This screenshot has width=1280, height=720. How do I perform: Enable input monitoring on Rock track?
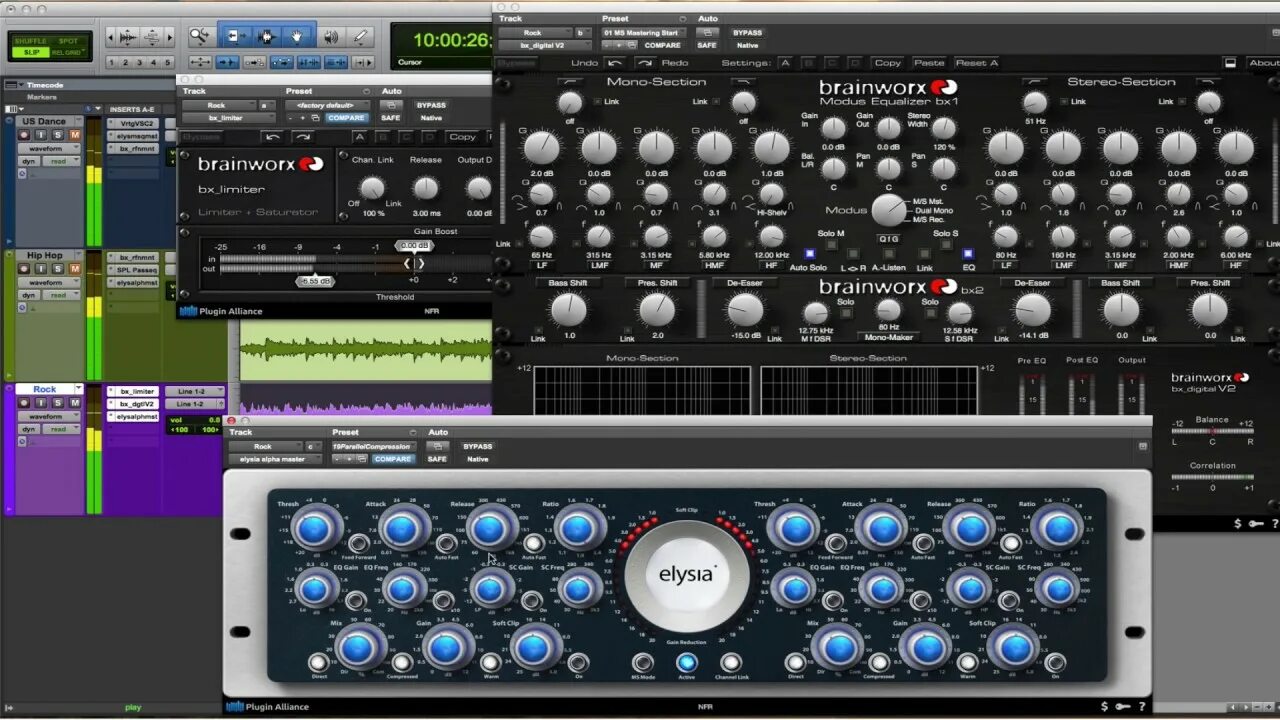tap(41, 403)
